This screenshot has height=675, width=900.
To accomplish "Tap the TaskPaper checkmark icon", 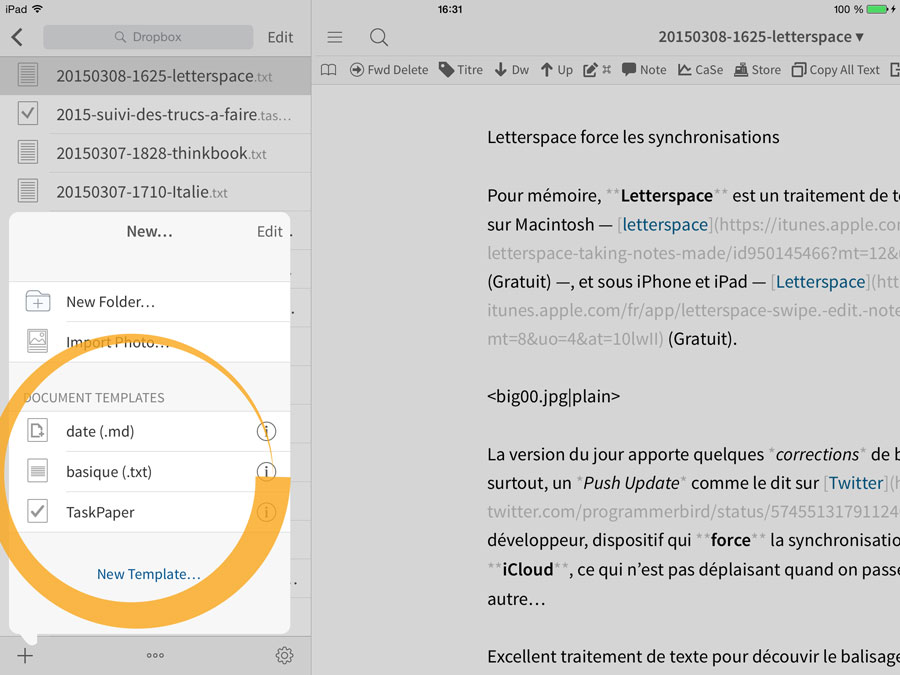I will pos(38,511).
